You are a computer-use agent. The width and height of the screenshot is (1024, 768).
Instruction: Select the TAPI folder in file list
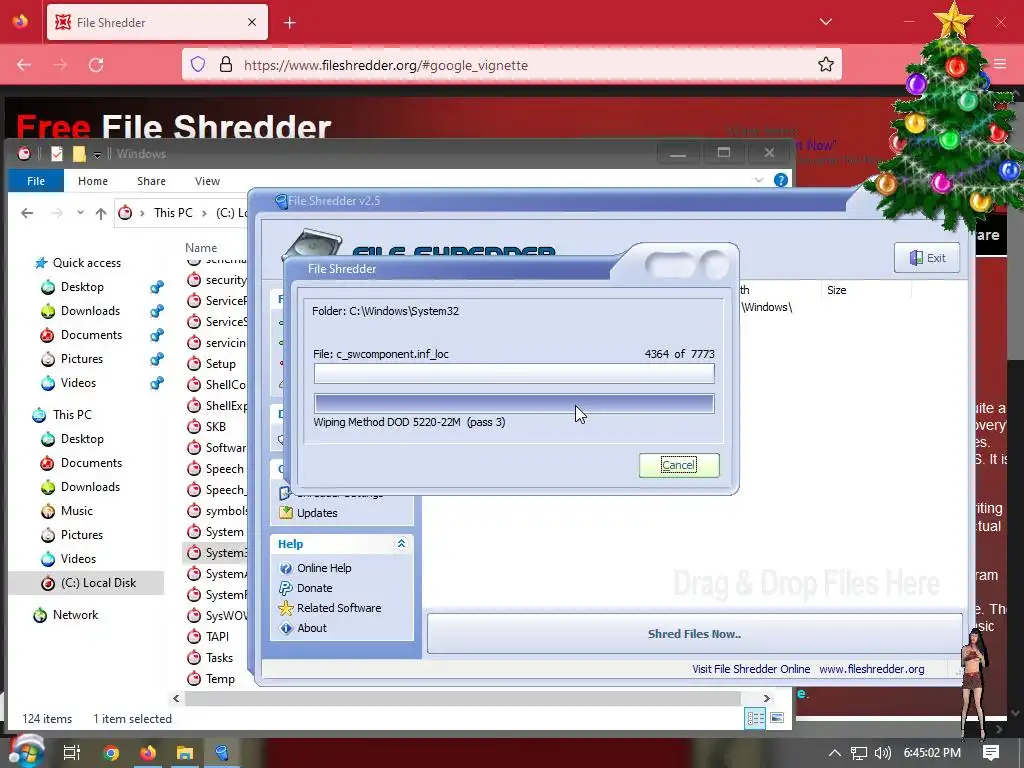217,637
